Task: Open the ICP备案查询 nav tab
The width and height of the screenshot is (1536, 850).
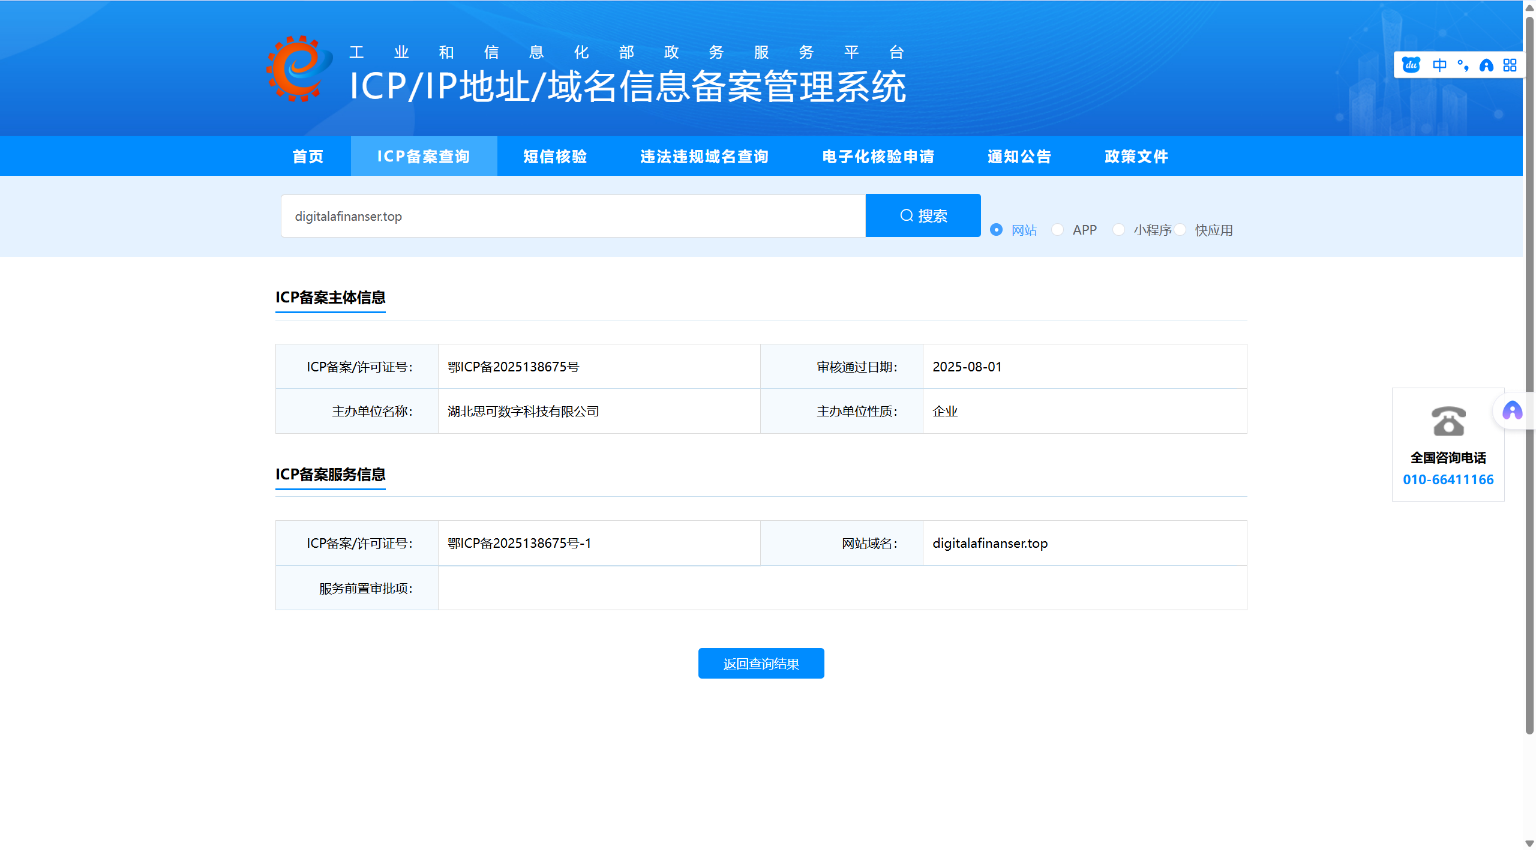Action: coord(424,156)
